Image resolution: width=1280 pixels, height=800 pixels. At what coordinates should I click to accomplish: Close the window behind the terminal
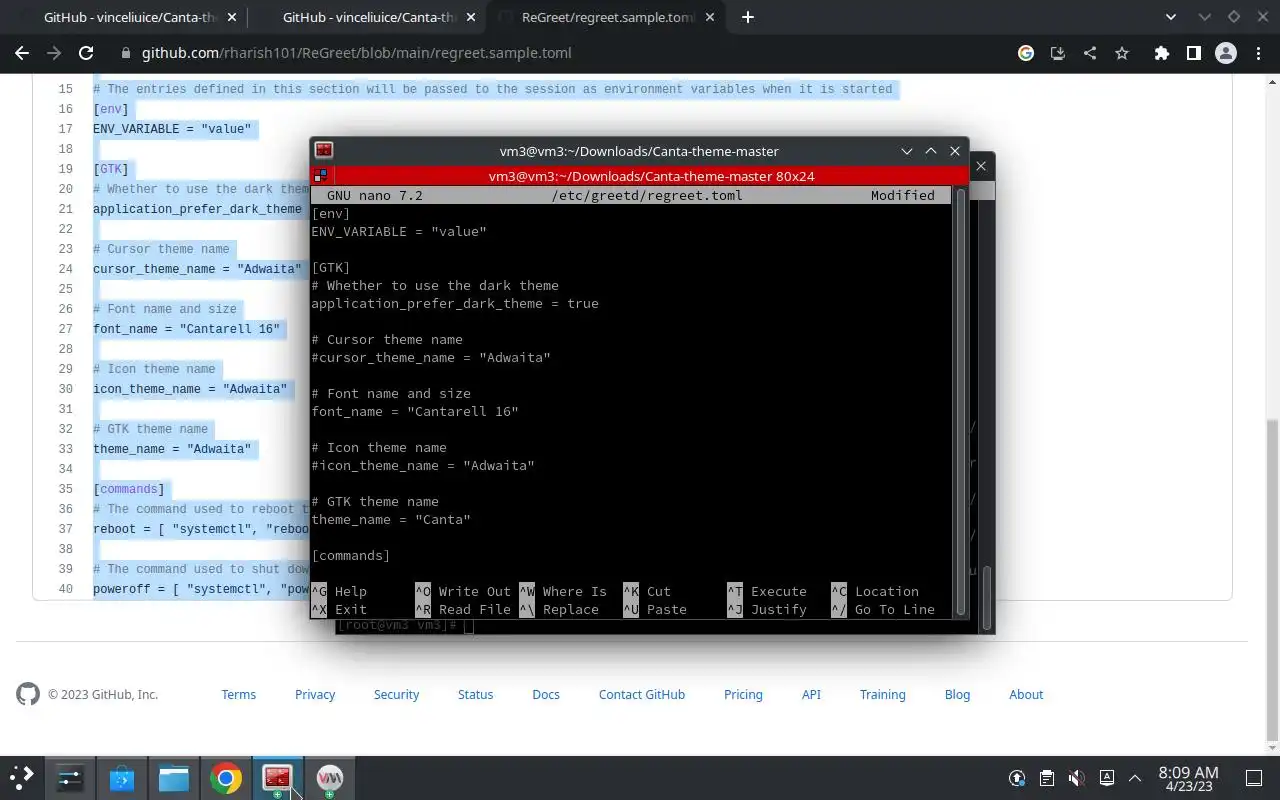[x=981, y=166]
